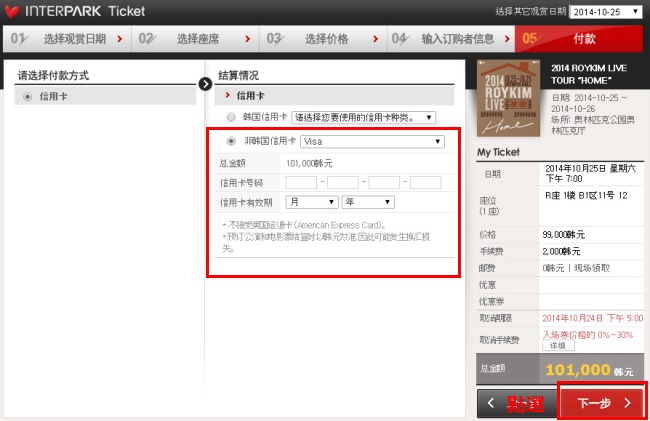
Task: Click the R座 1楼 B1区11号 seat text
Action: 586,196
